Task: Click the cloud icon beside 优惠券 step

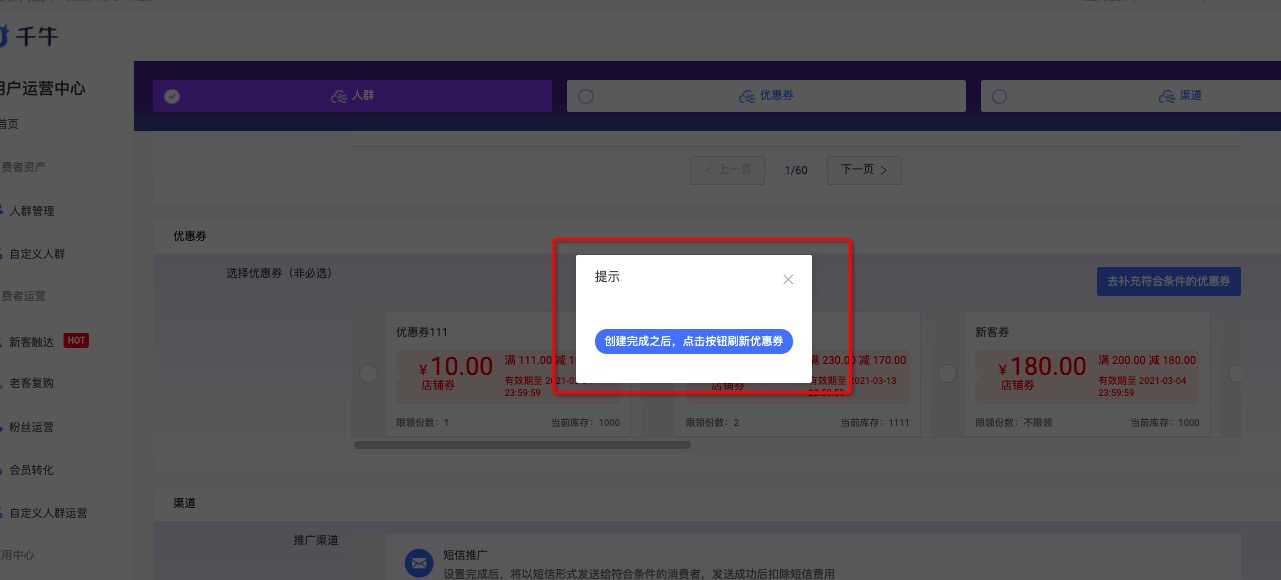Action: 747,97
